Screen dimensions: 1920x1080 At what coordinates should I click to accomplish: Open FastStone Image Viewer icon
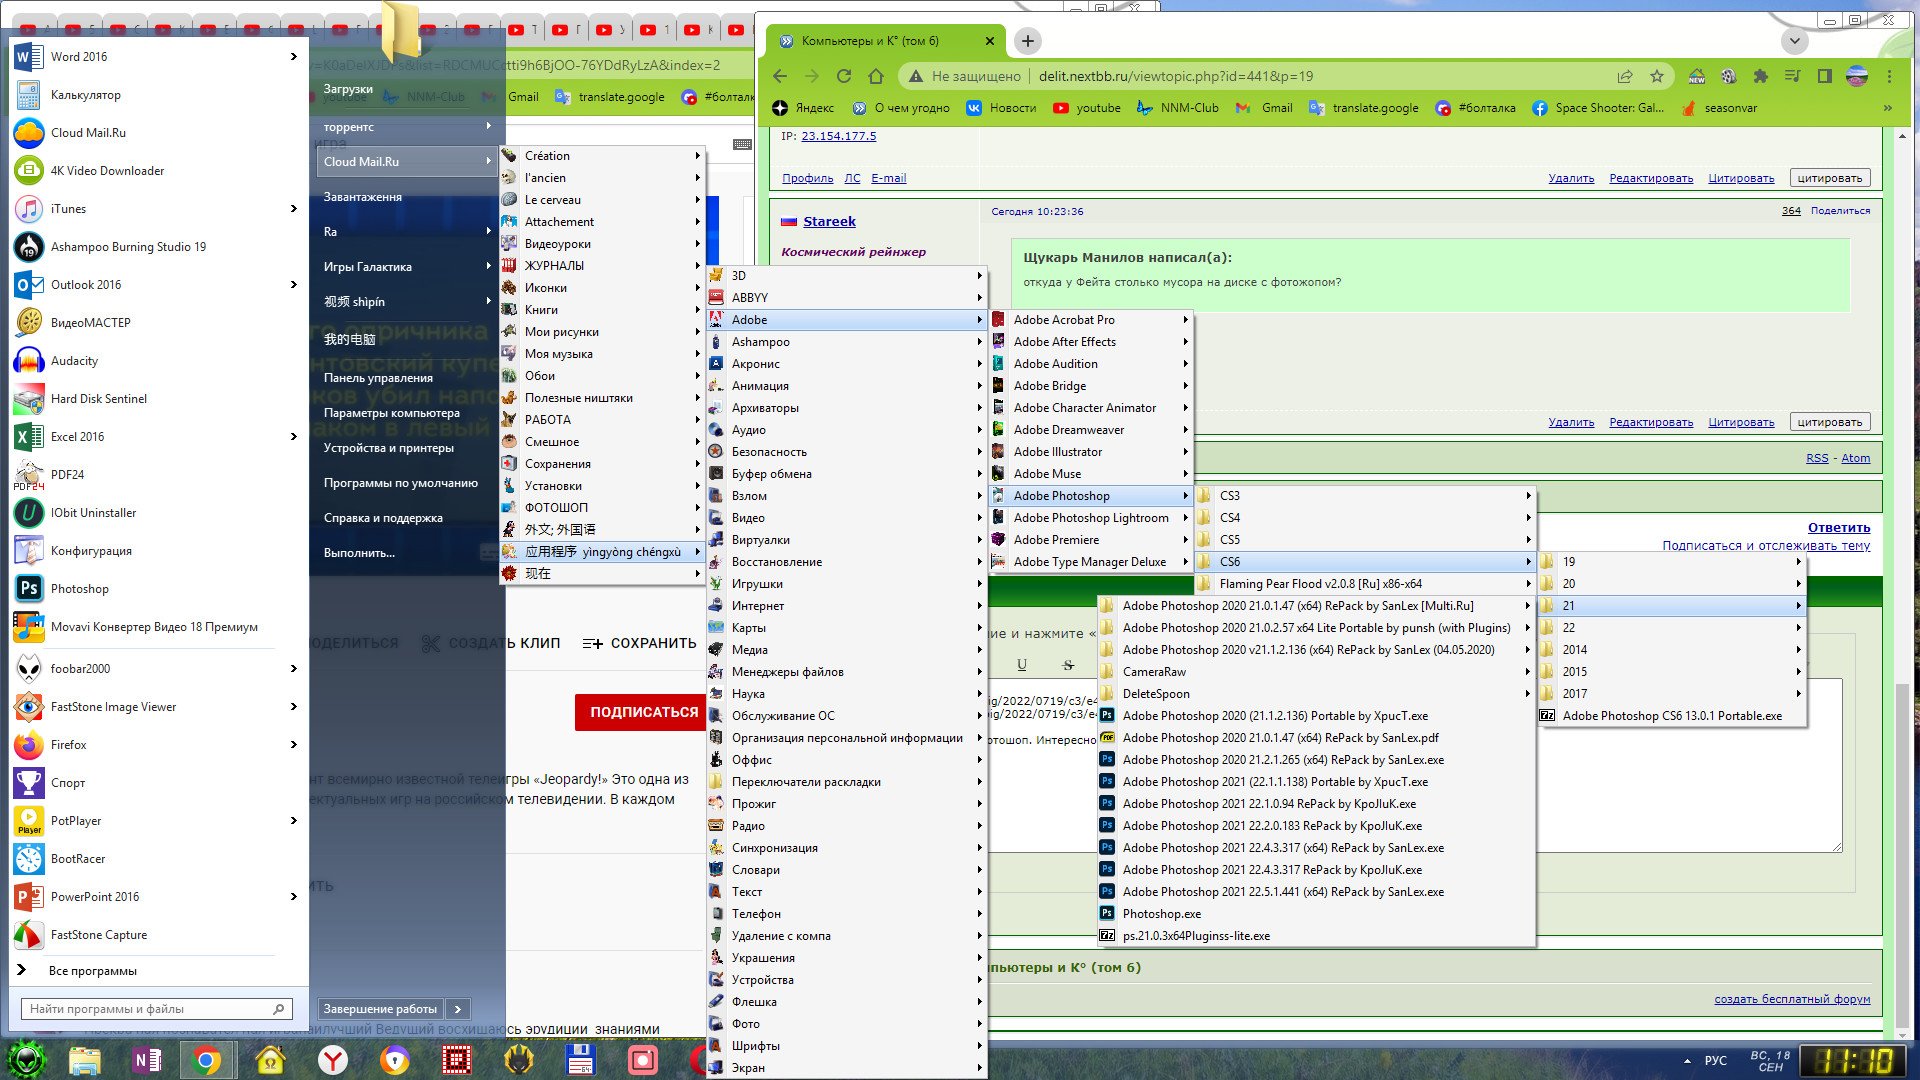click(x=29, y=707)
